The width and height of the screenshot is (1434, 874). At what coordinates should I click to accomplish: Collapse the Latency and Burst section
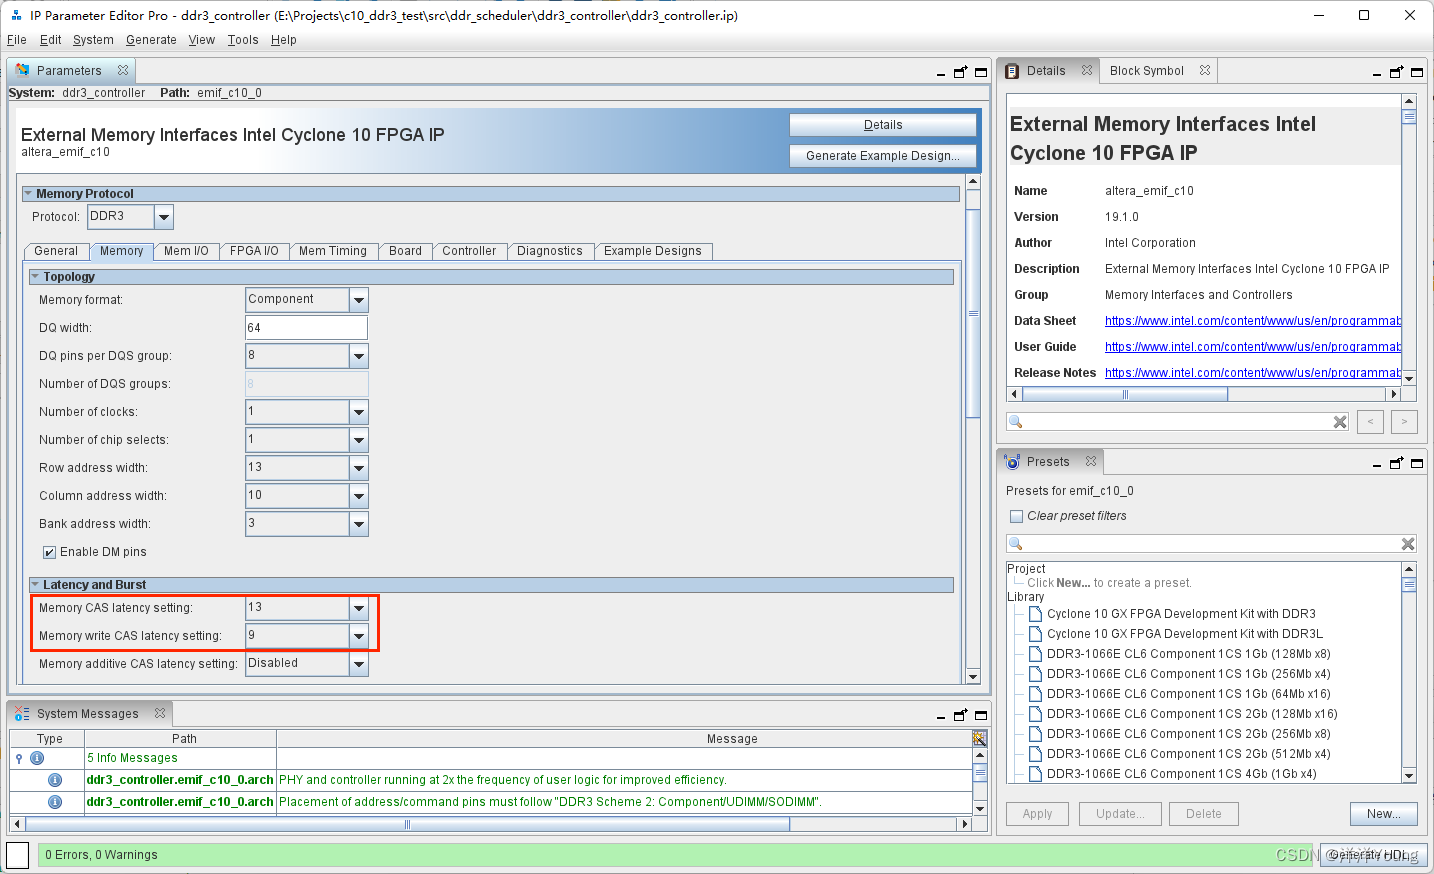[x=35, y=585]
